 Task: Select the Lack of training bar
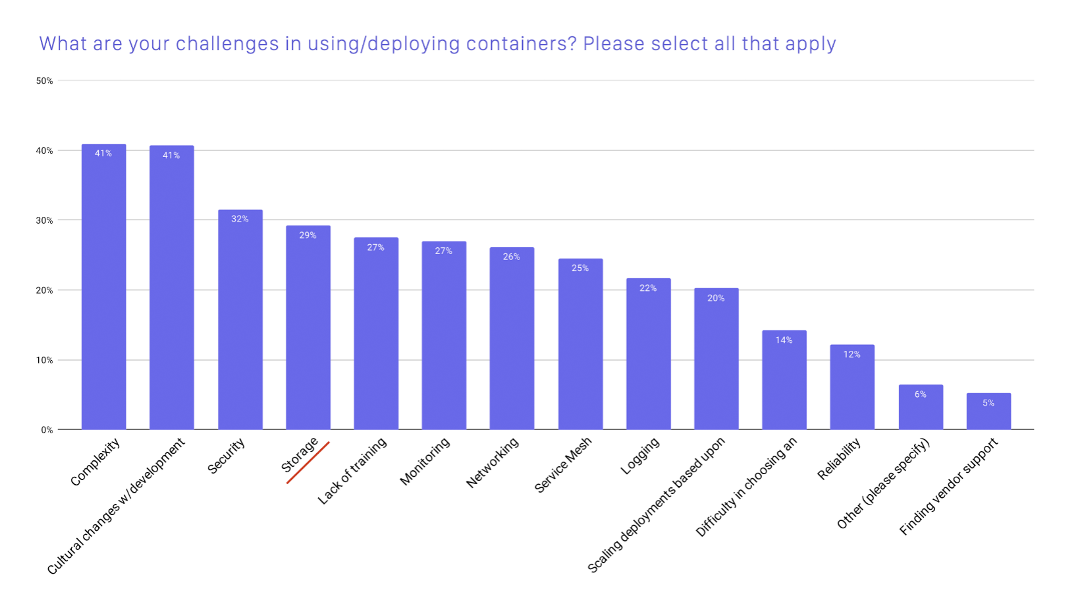click(x=376, y=334)
